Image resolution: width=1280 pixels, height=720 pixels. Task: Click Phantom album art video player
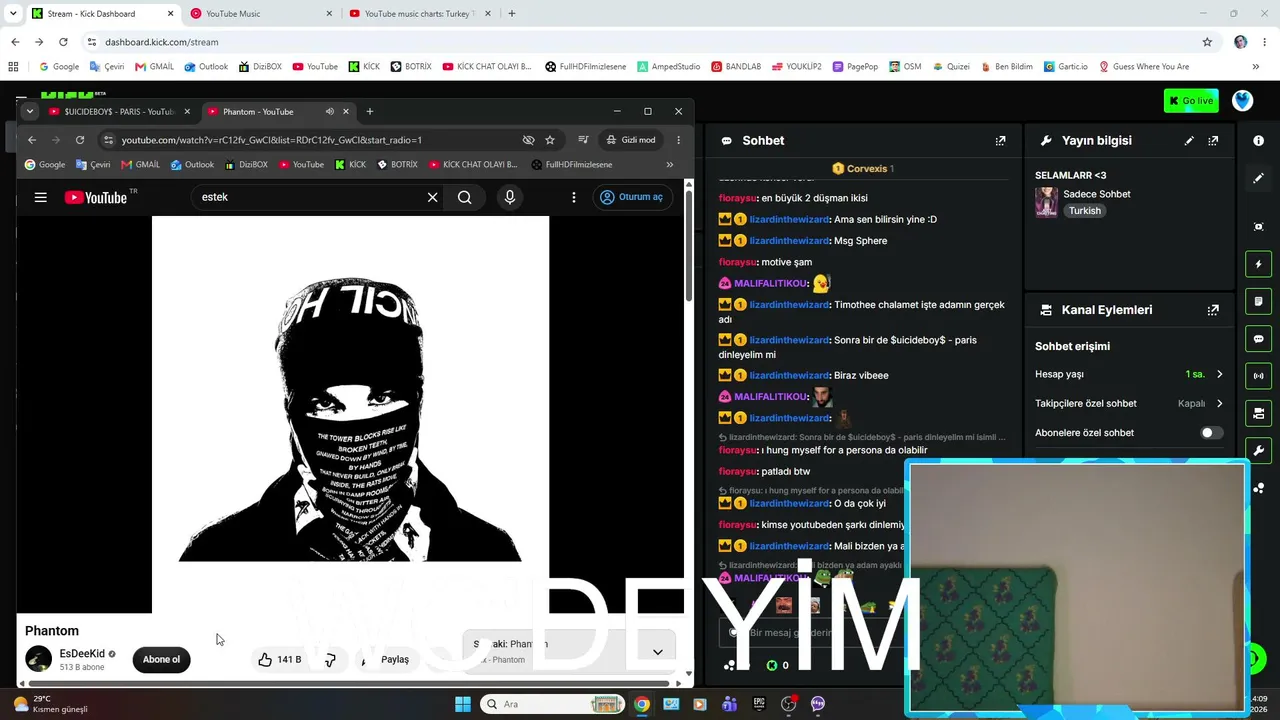coord(350,414)
